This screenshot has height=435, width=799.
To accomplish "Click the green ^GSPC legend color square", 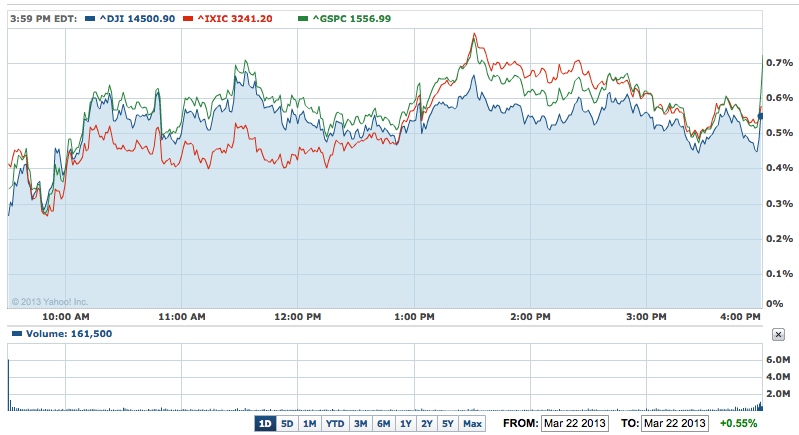I will click(304, 19).
